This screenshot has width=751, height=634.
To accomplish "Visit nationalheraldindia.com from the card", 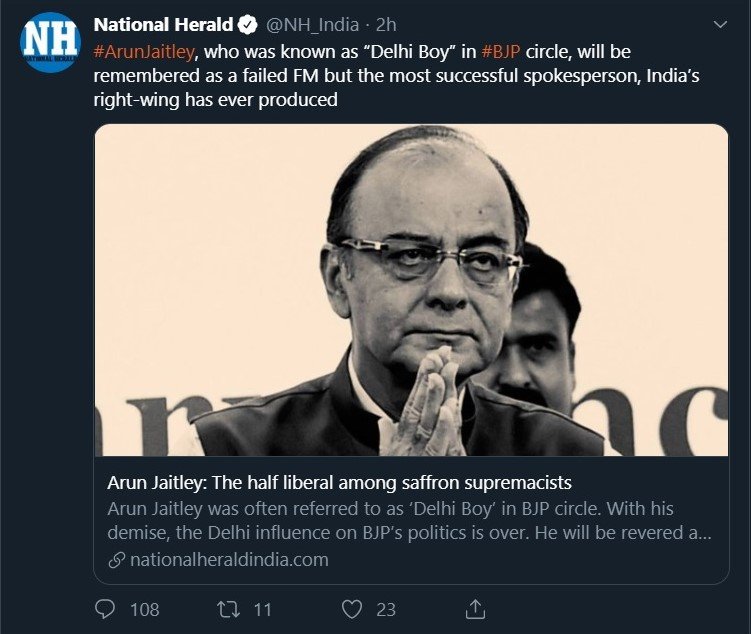I will click(x=229, y=560).
